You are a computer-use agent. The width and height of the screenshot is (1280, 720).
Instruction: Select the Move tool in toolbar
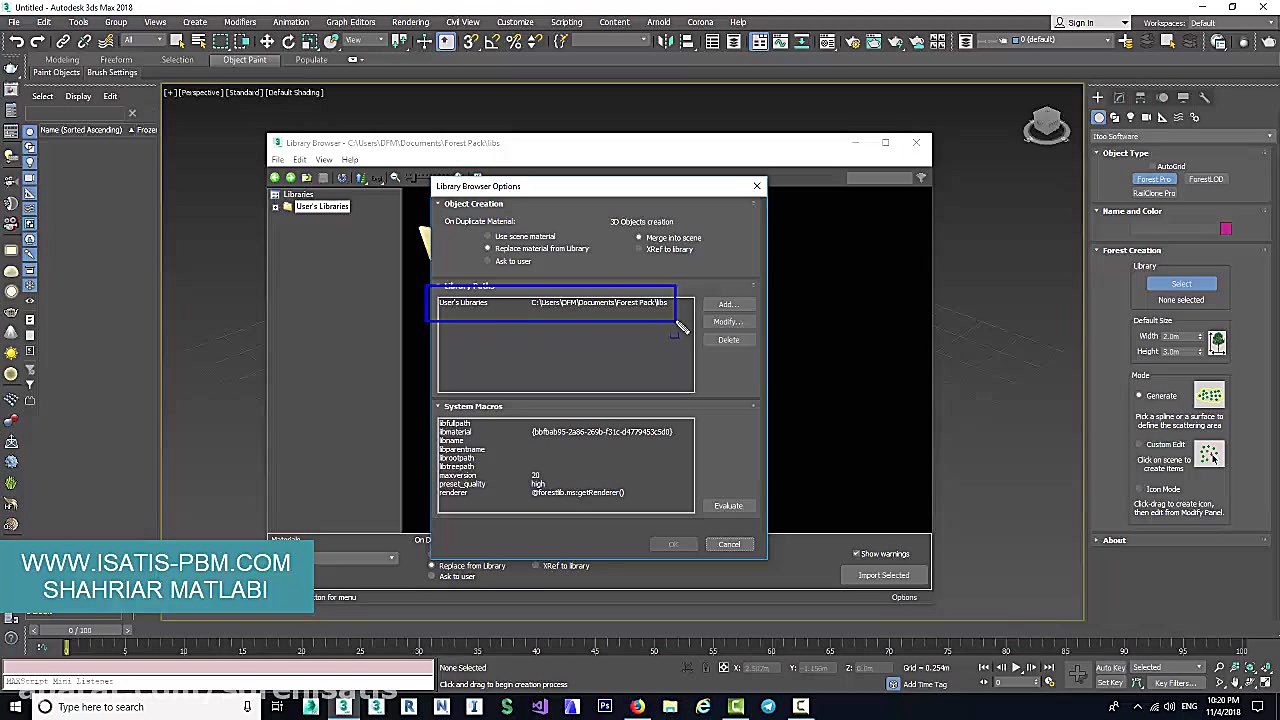click(267, 41)
